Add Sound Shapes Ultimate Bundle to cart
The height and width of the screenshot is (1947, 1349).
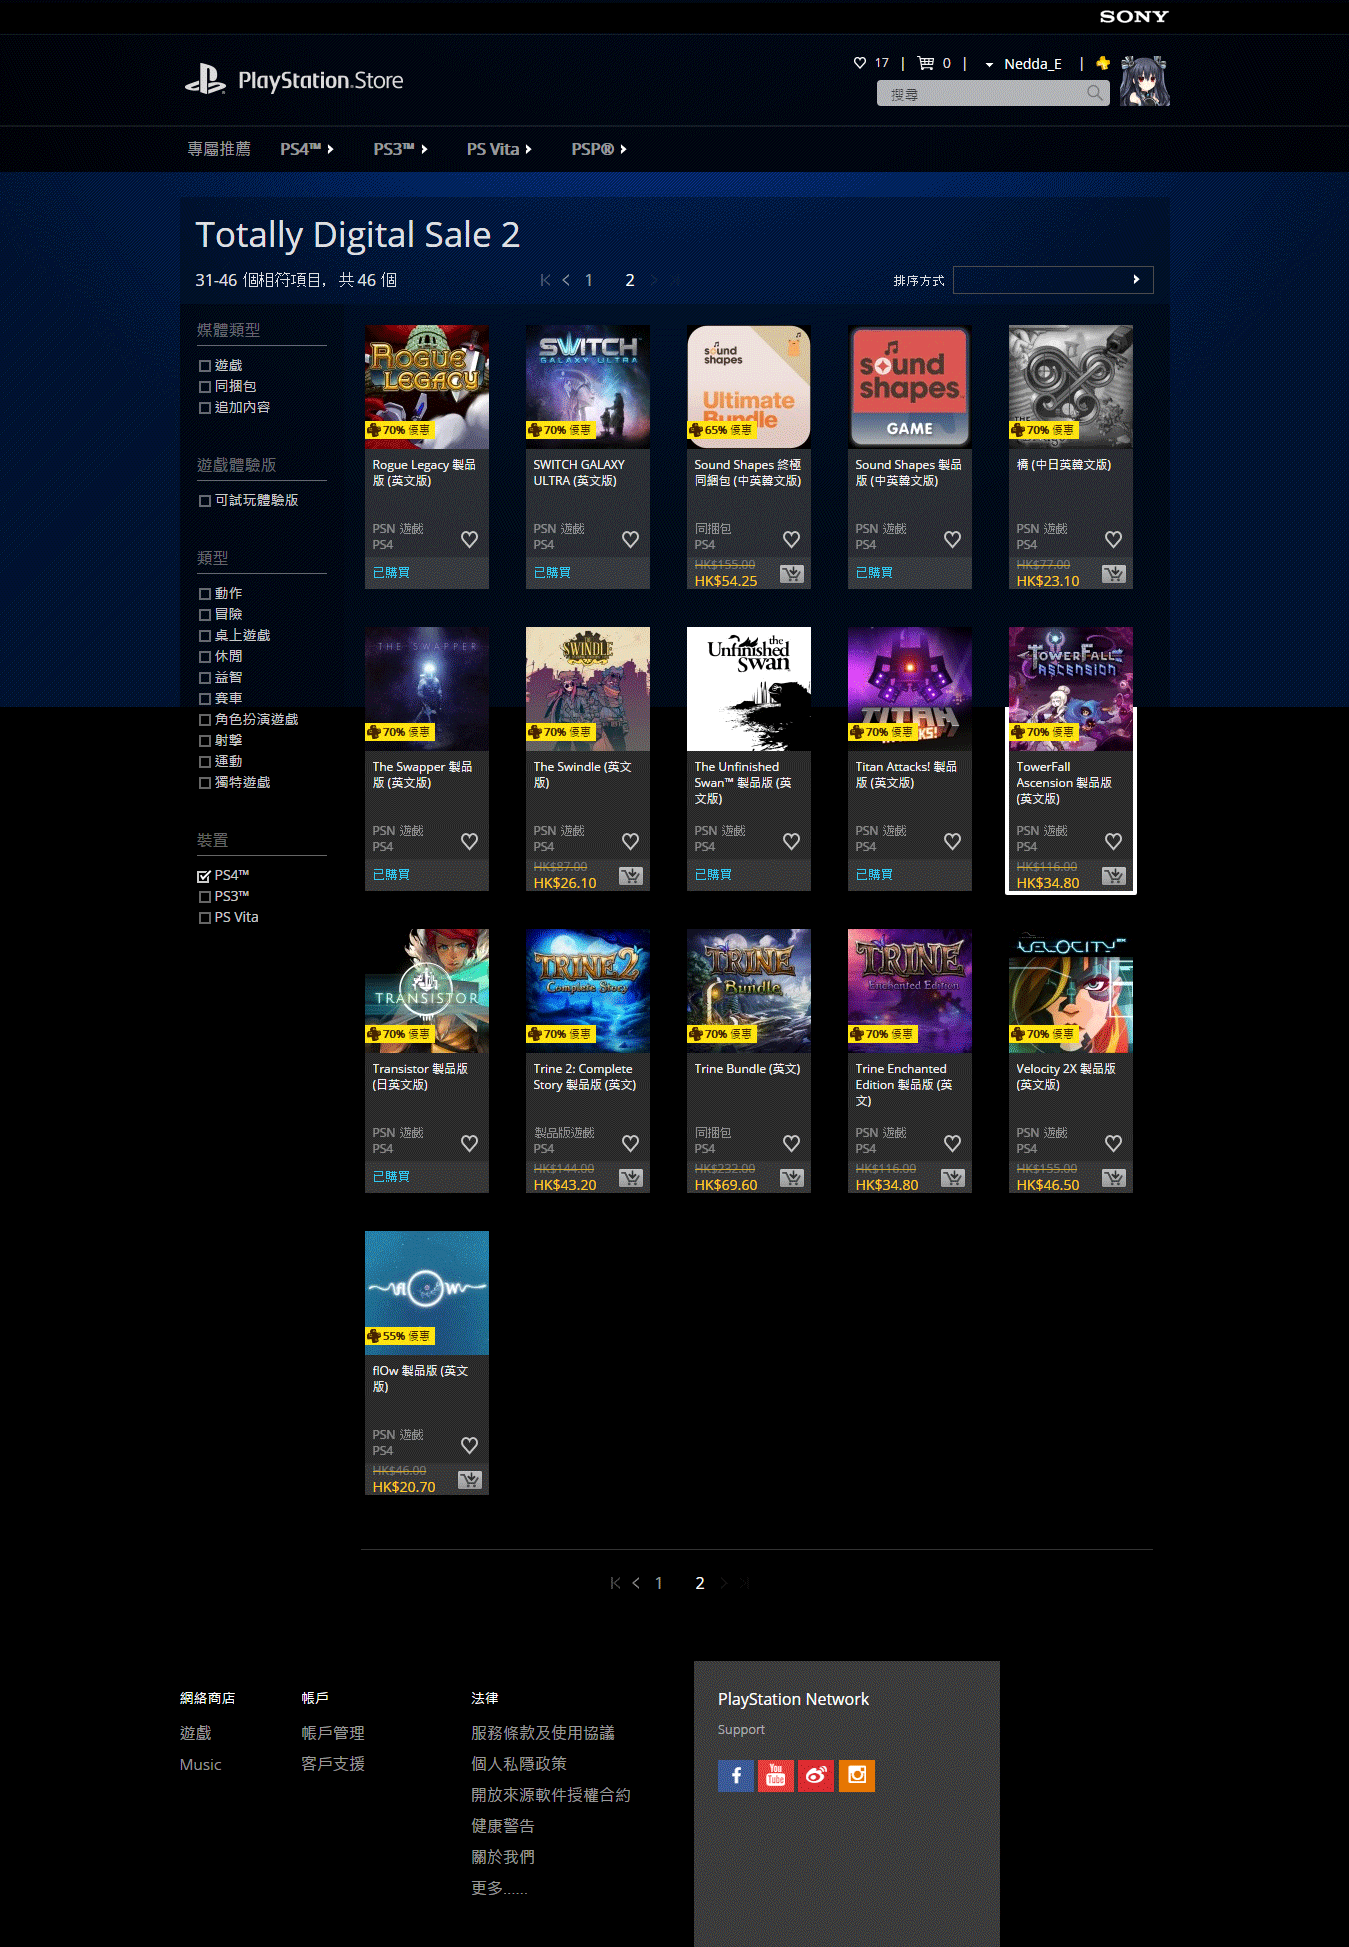(791, 574)
